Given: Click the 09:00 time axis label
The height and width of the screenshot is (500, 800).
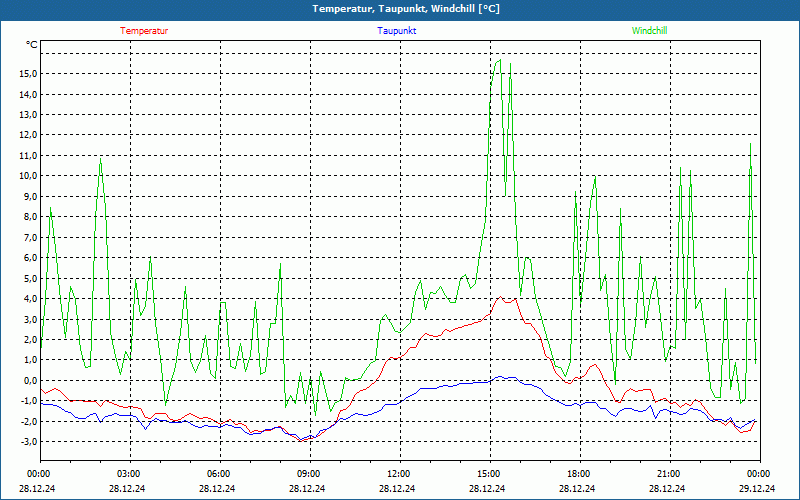Looking at the screenshot, I should (x=309, y=474).
